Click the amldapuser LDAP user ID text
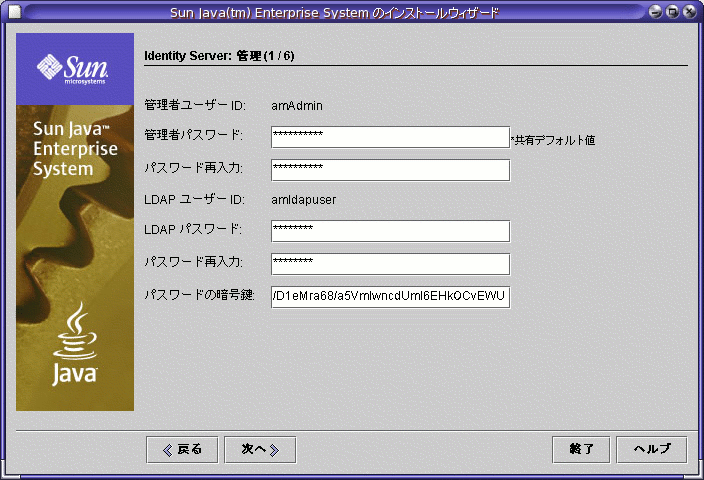Screen dimensions: 704x480 pos(304,200)
